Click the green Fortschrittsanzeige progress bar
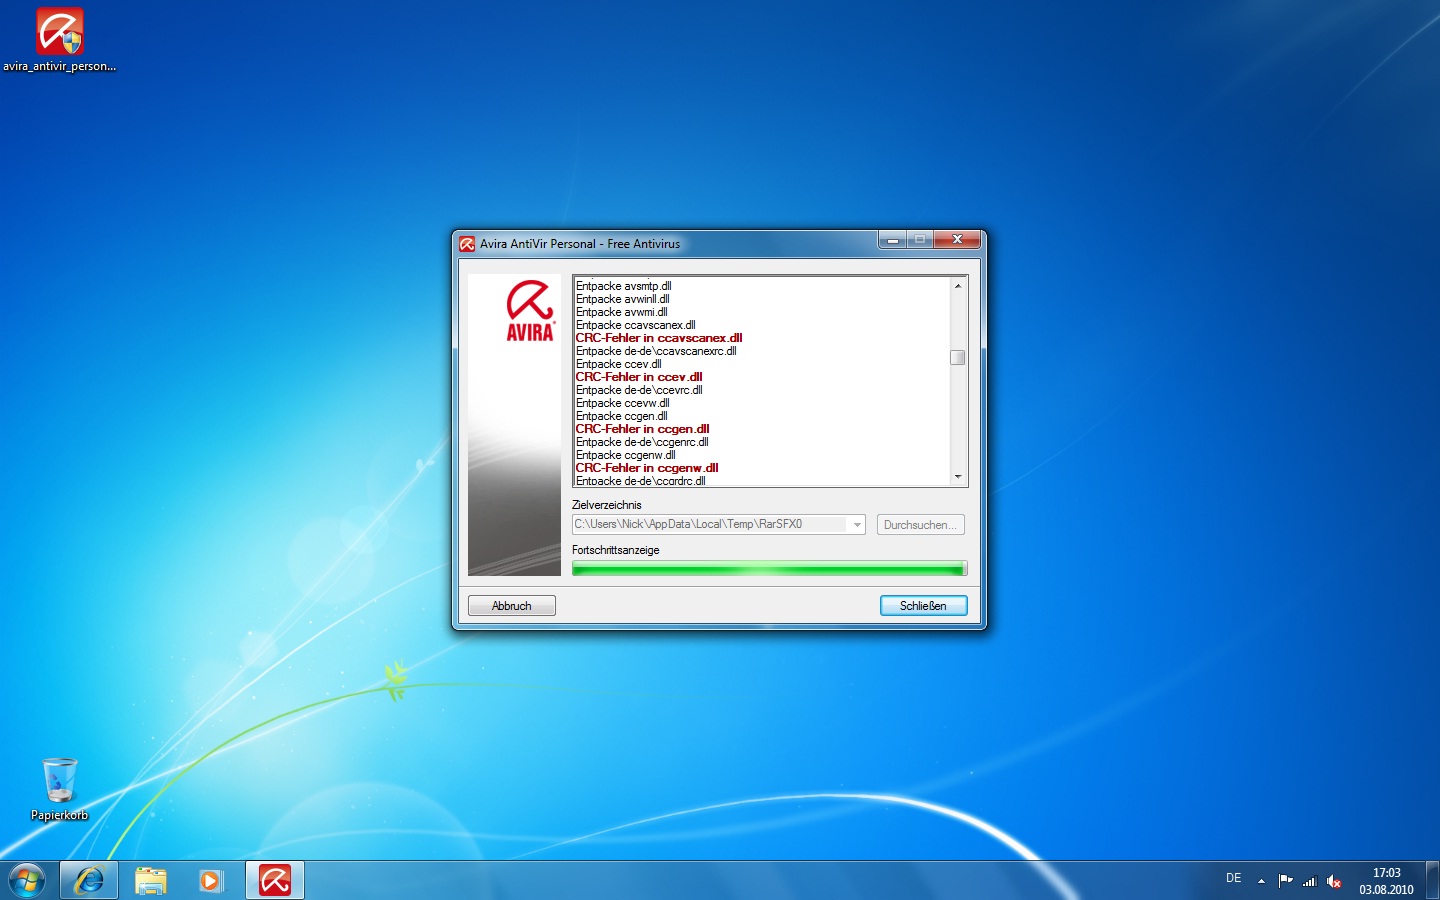1440x900 pixels. pos(769,569)
